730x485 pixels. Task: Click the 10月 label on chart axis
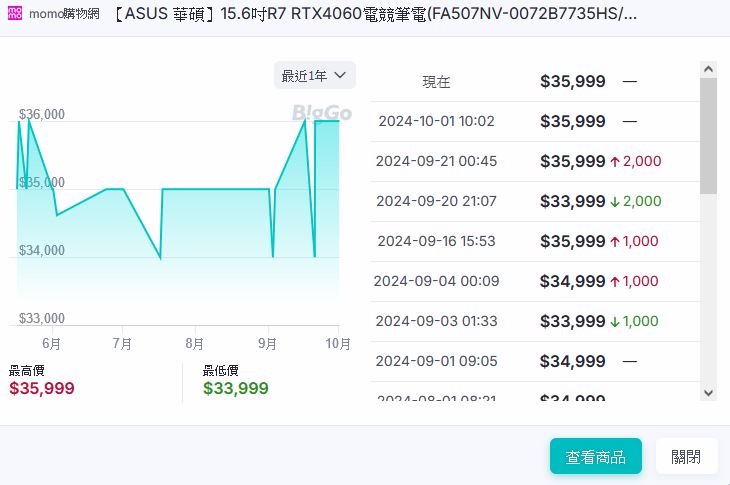[338, 344]
